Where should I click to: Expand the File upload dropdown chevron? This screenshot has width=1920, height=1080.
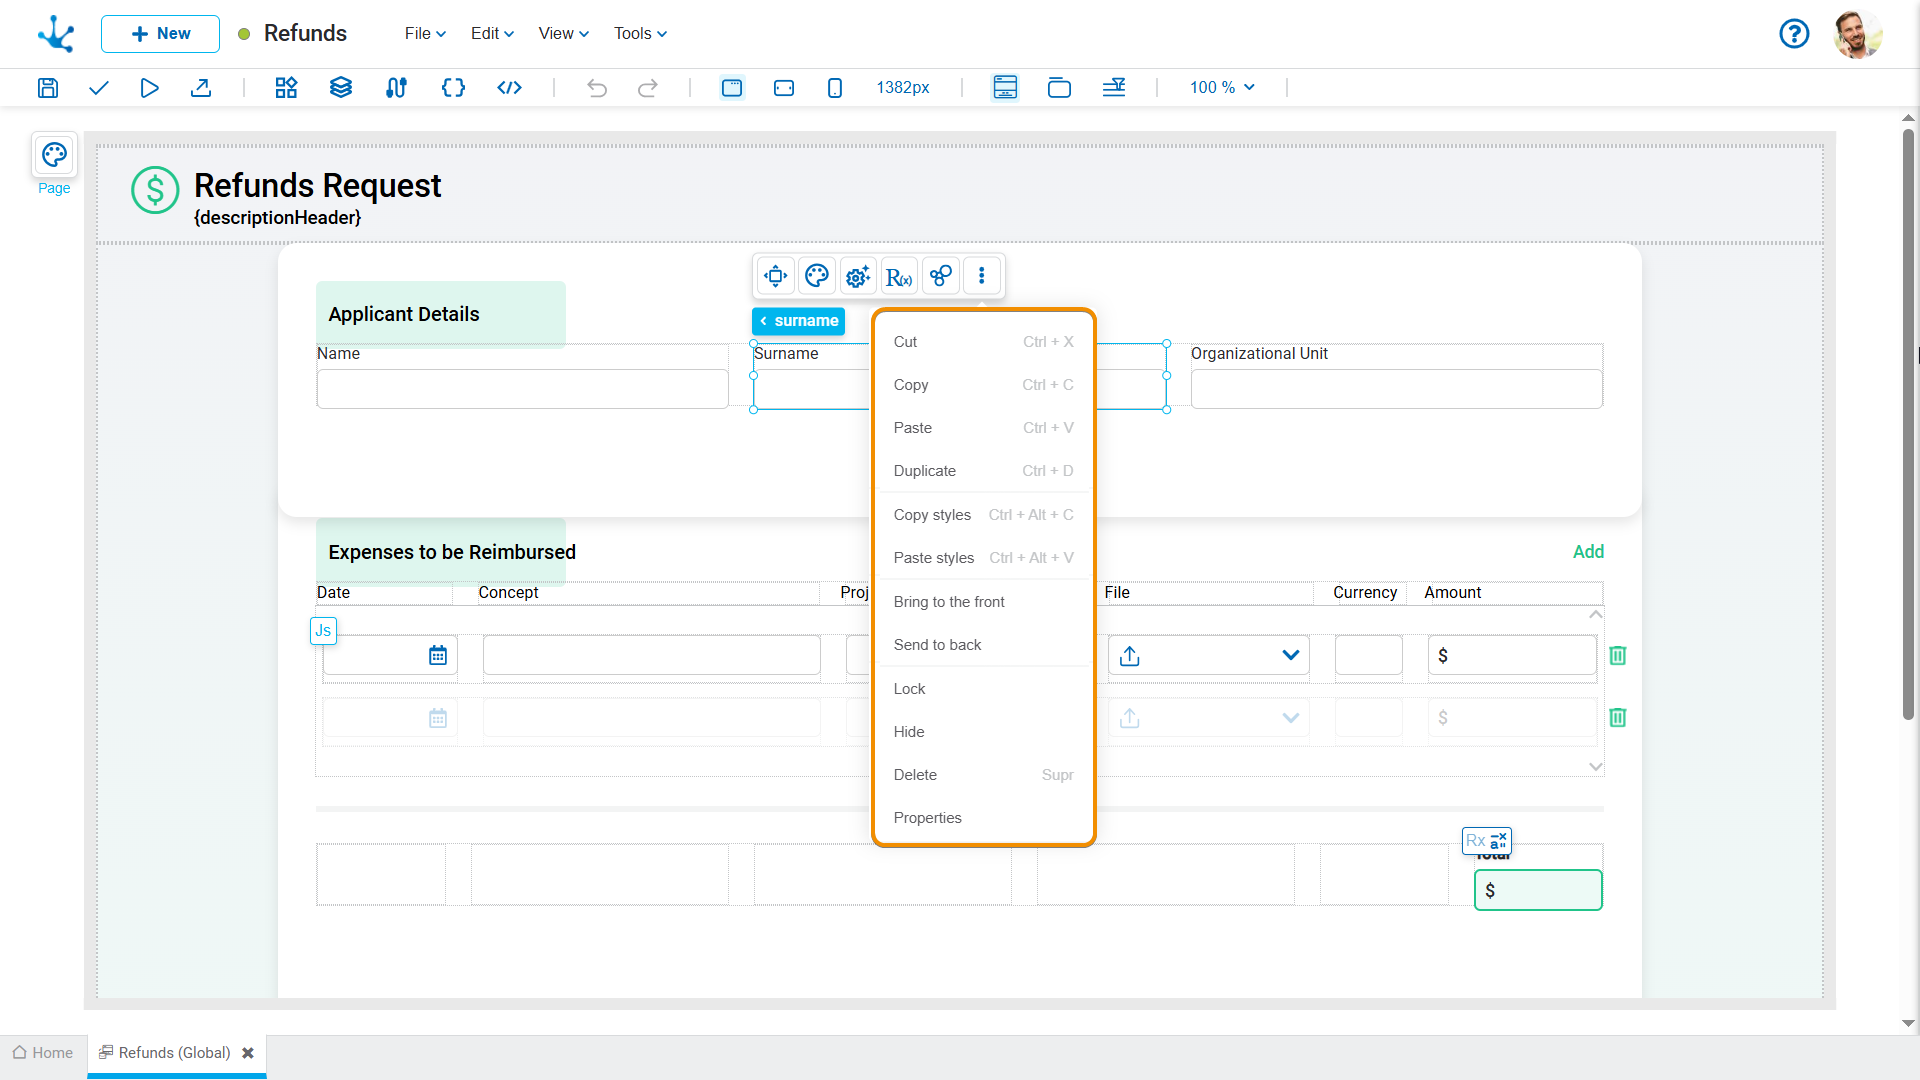(x=1290, y=655)
